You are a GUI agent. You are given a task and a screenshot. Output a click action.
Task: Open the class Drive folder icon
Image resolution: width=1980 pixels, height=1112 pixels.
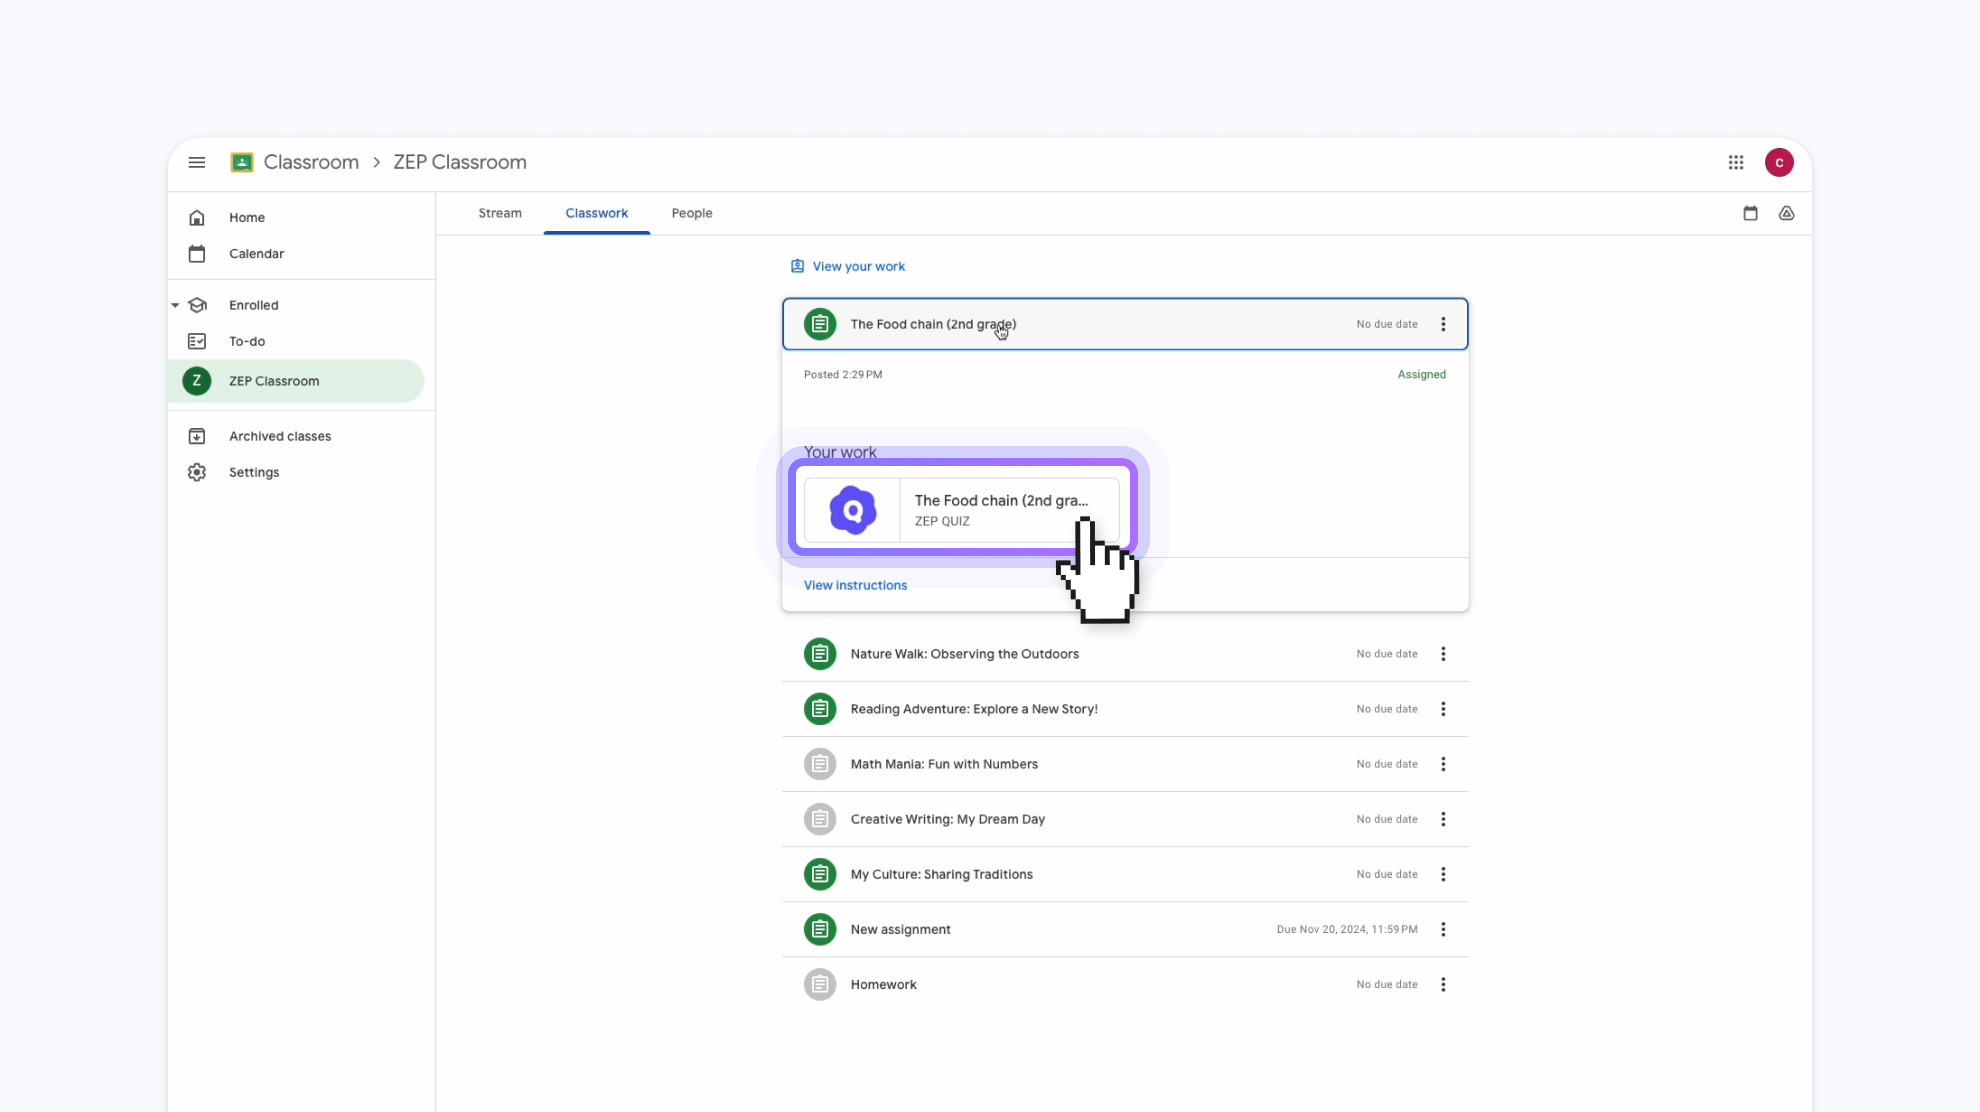click(x=1786, y=213)
